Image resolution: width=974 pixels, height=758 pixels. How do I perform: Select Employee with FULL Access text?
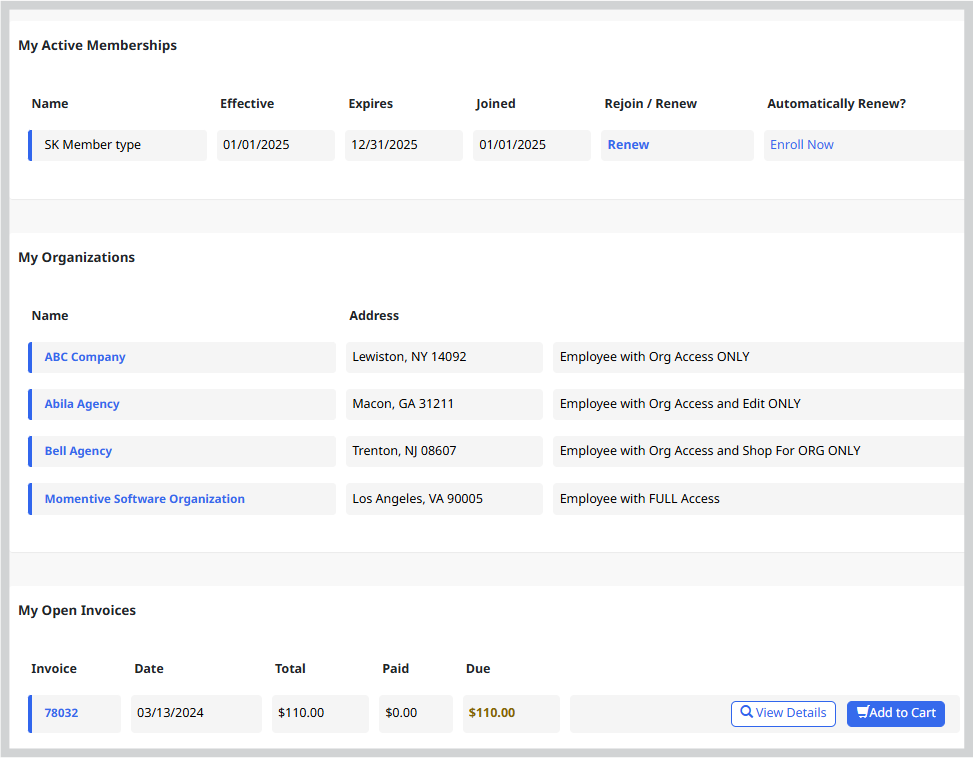[640, 499]
